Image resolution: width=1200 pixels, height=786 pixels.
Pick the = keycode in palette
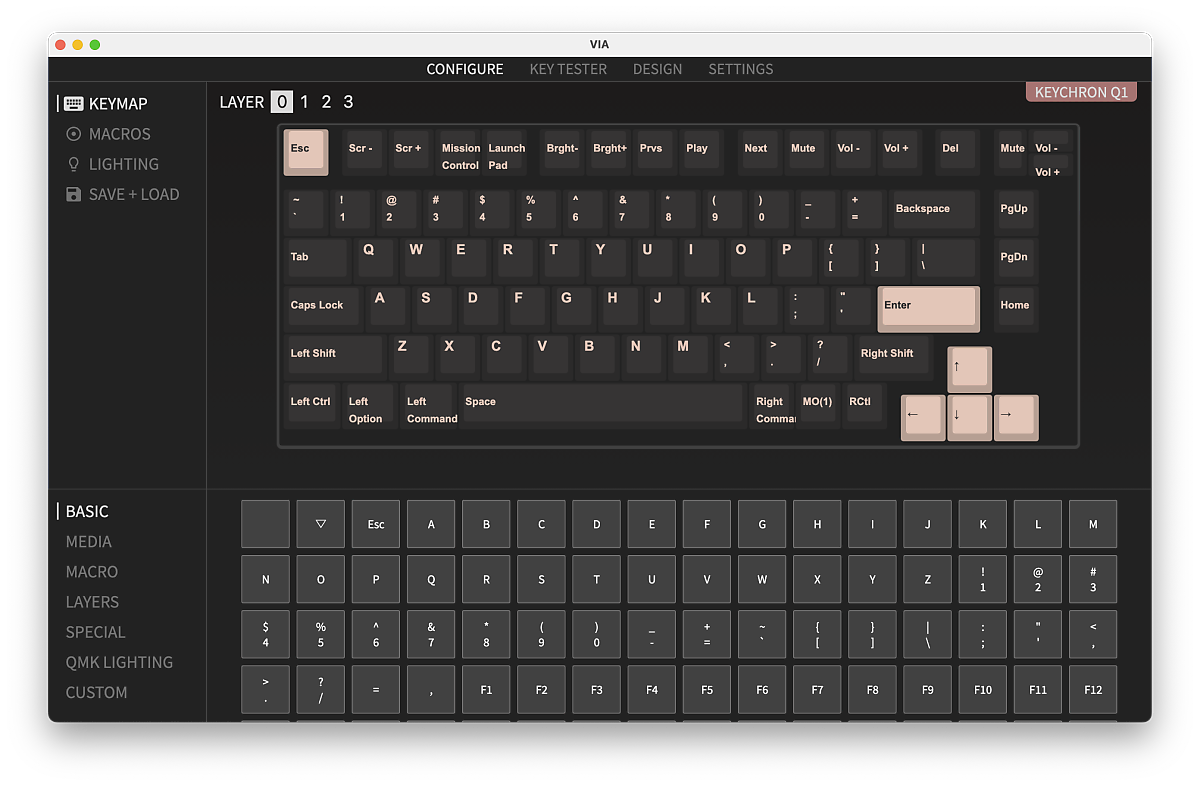tap(376, 690)
